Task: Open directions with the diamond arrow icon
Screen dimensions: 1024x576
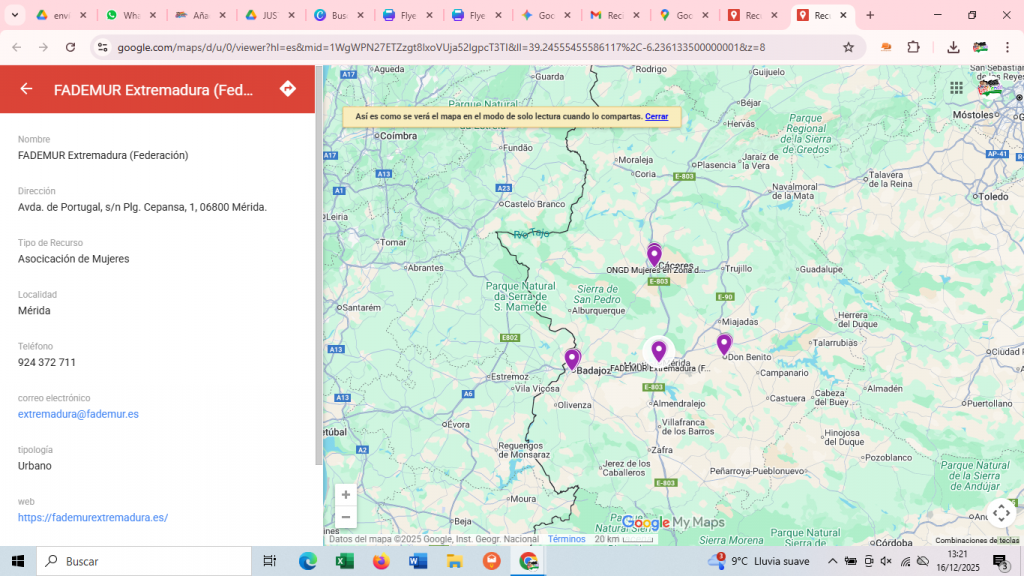Action: [x=288, y=89]
